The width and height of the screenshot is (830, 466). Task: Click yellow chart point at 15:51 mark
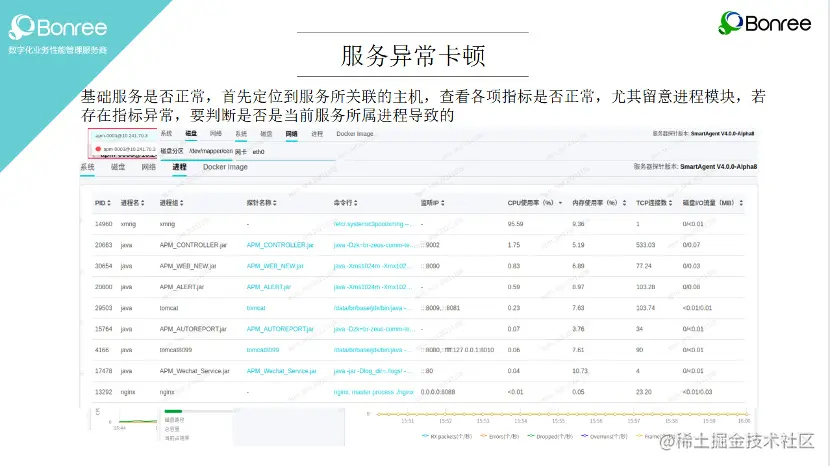[408, 414]
